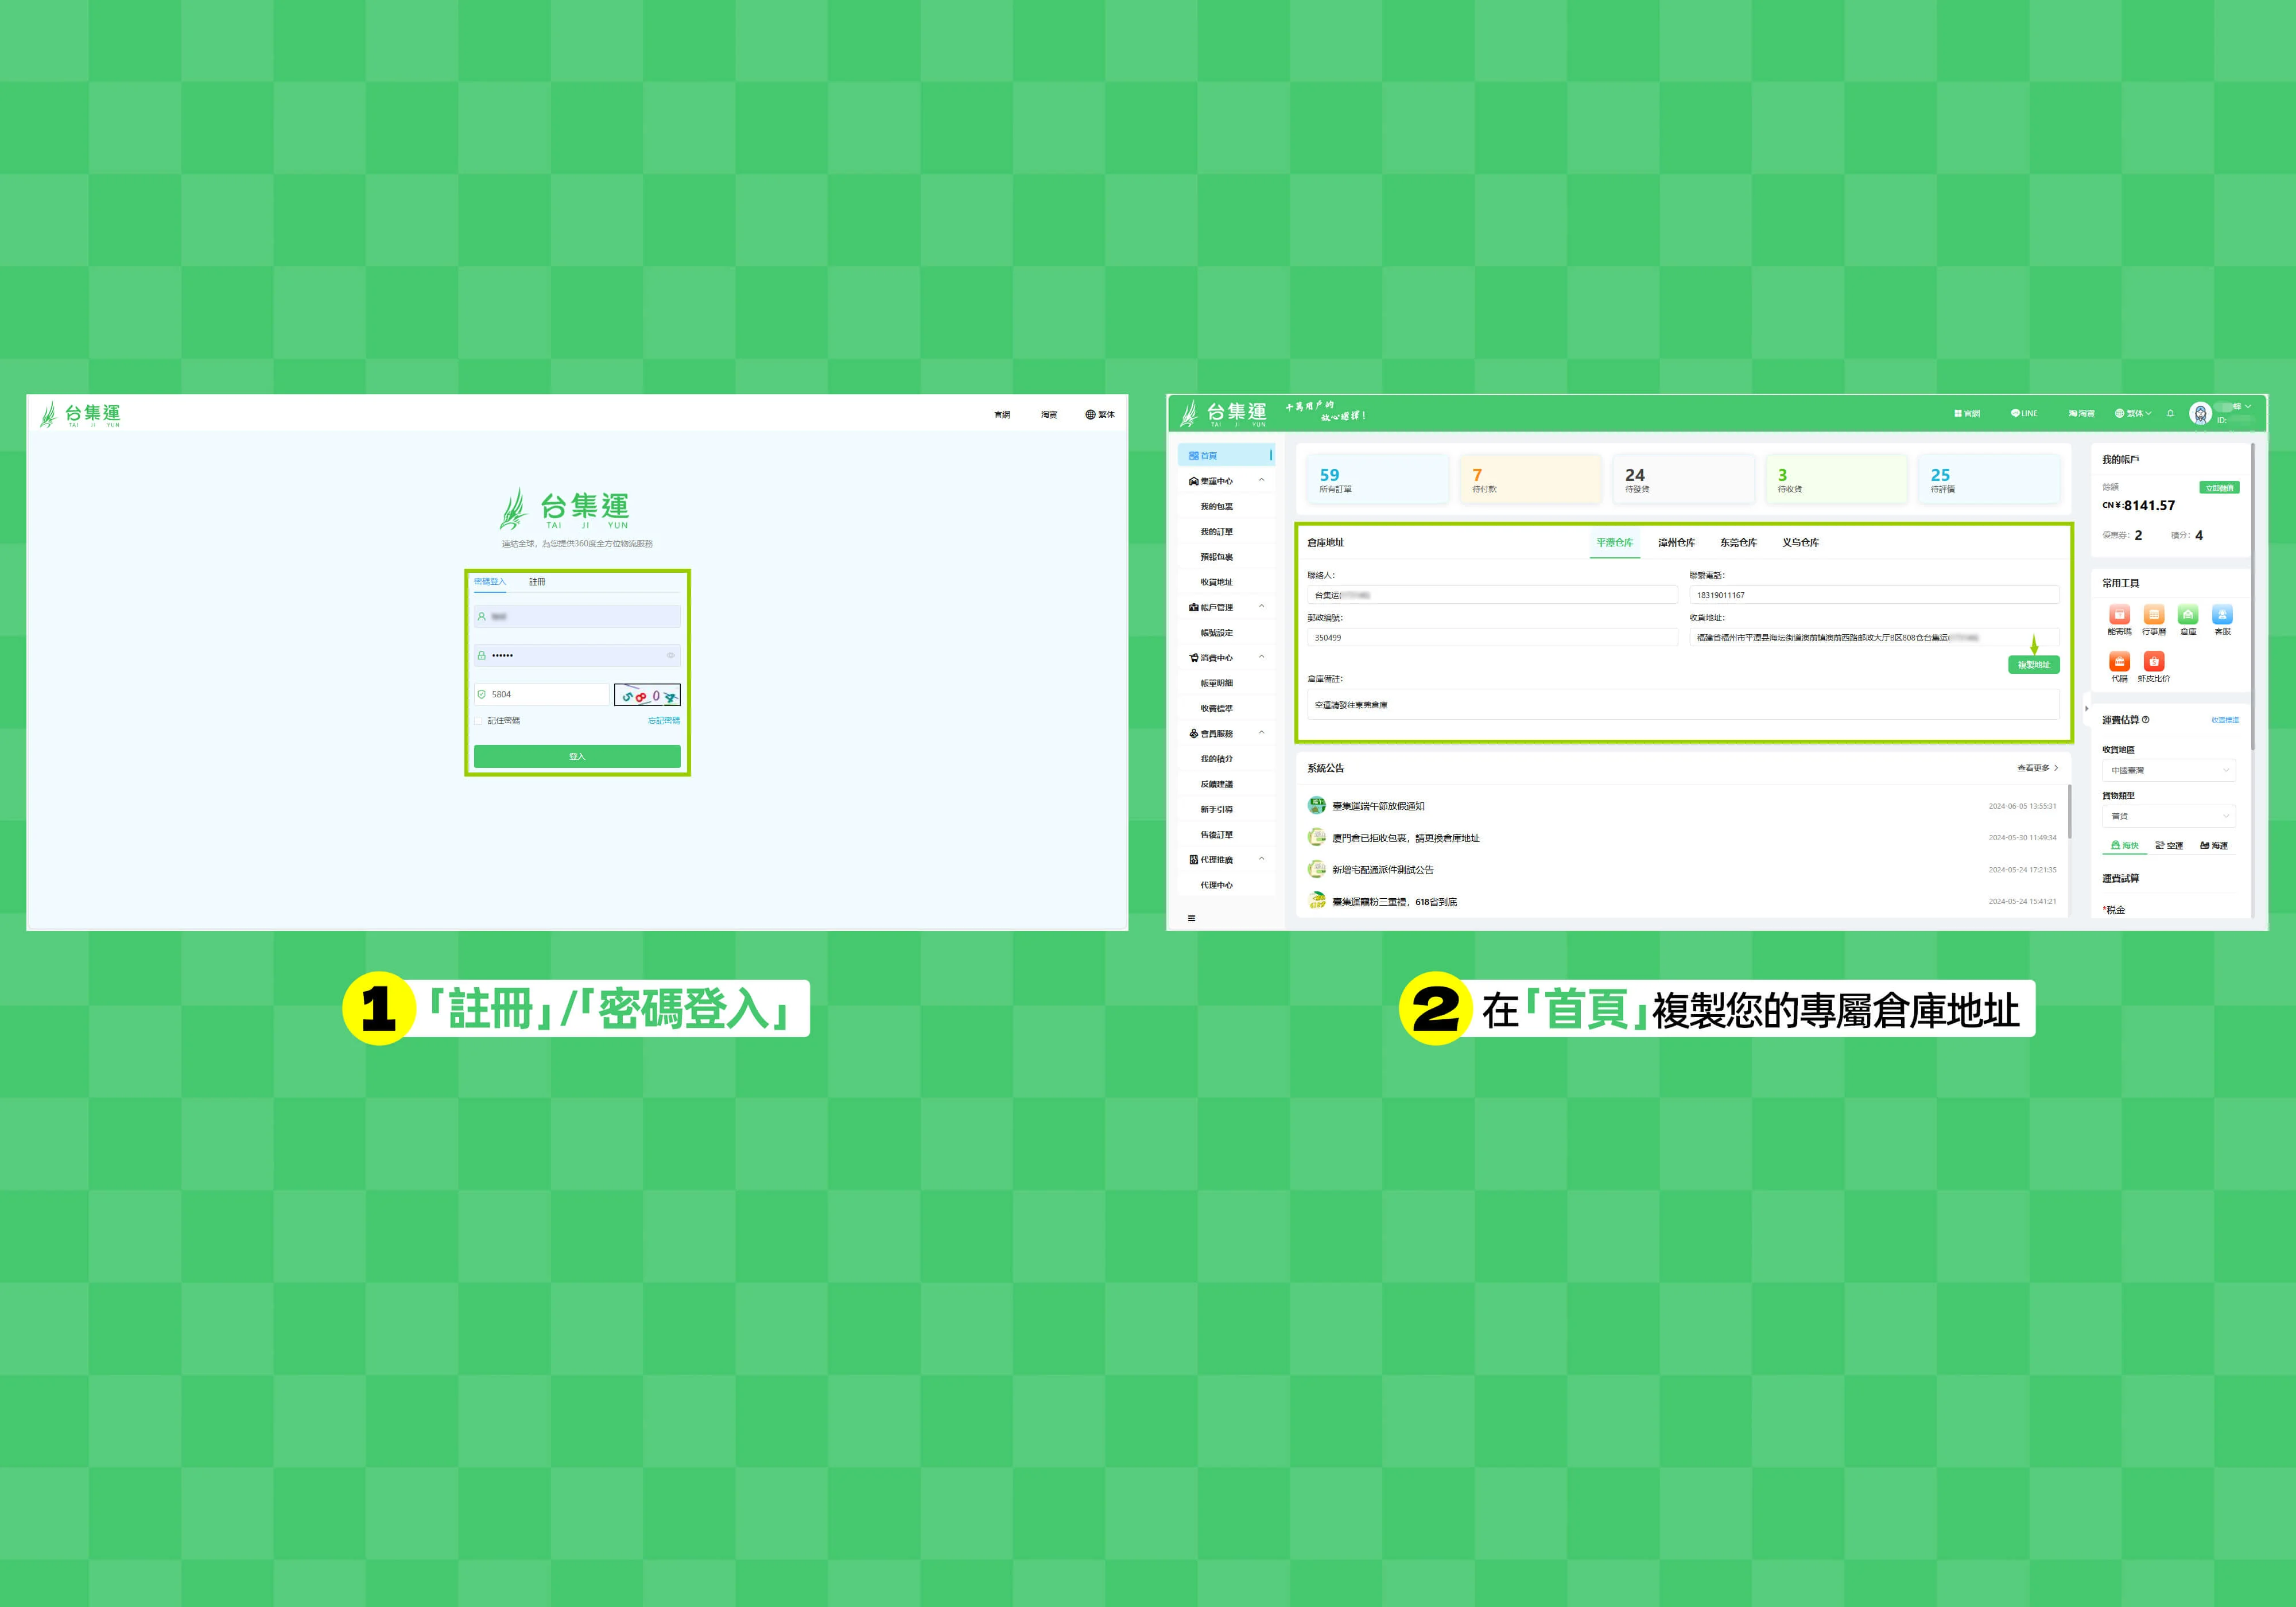Collapse the 代理推廣 sidebar group
This screenshot has height=1607, width=2296.
pyautogui.click(x=1261, y=859)
